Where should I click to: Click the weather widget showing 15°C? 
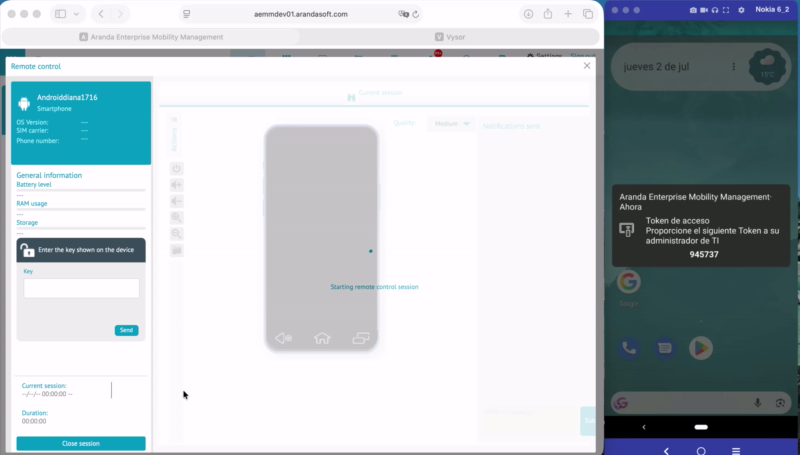(767, 66)
